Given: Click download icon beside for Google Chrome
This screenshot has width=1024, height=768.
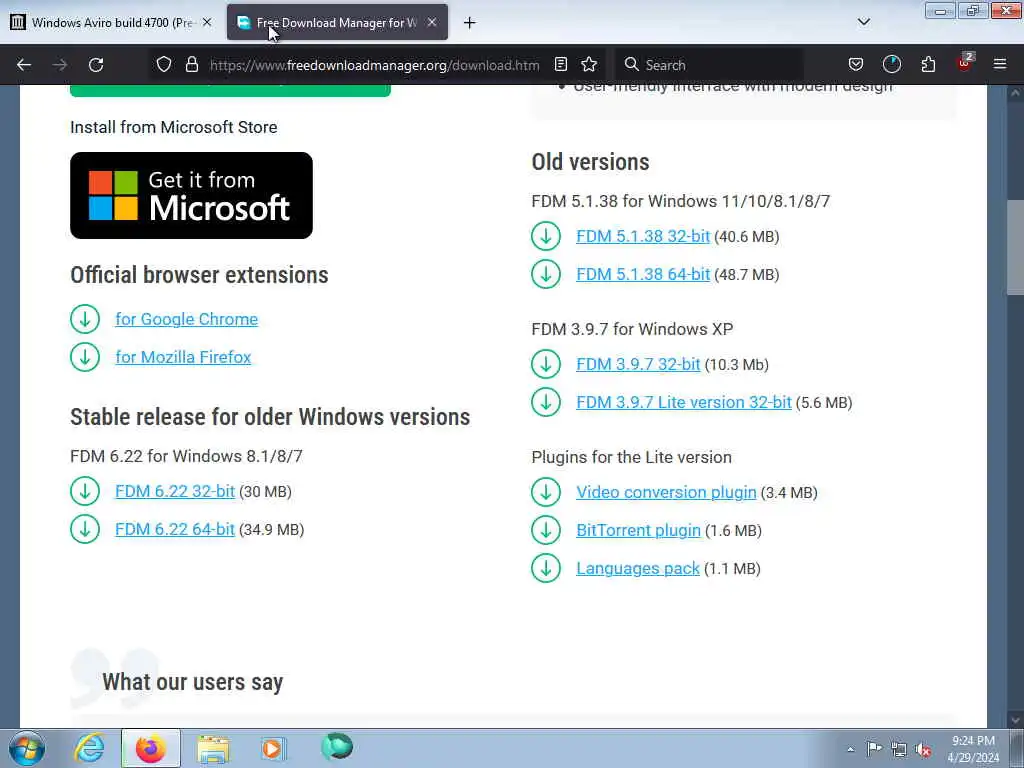Looking at the screenshot, I should (x=85, y=319).
